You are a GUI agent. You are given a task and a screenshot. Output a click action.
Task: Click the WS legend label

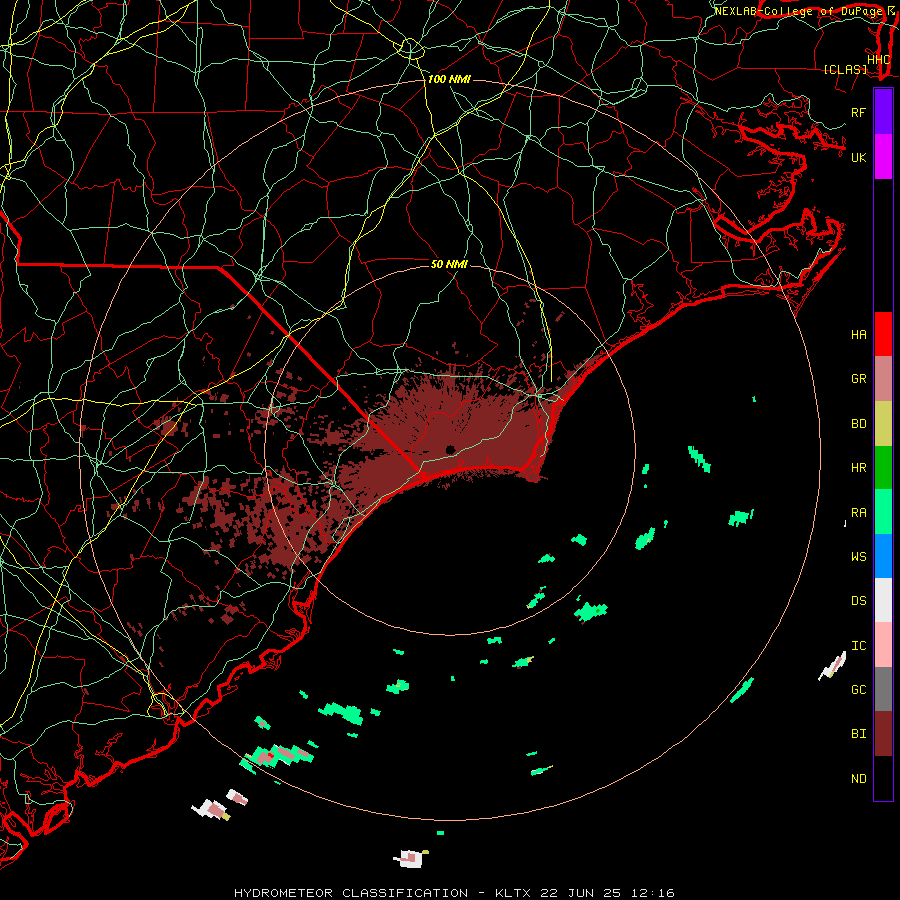click(858, 557)
